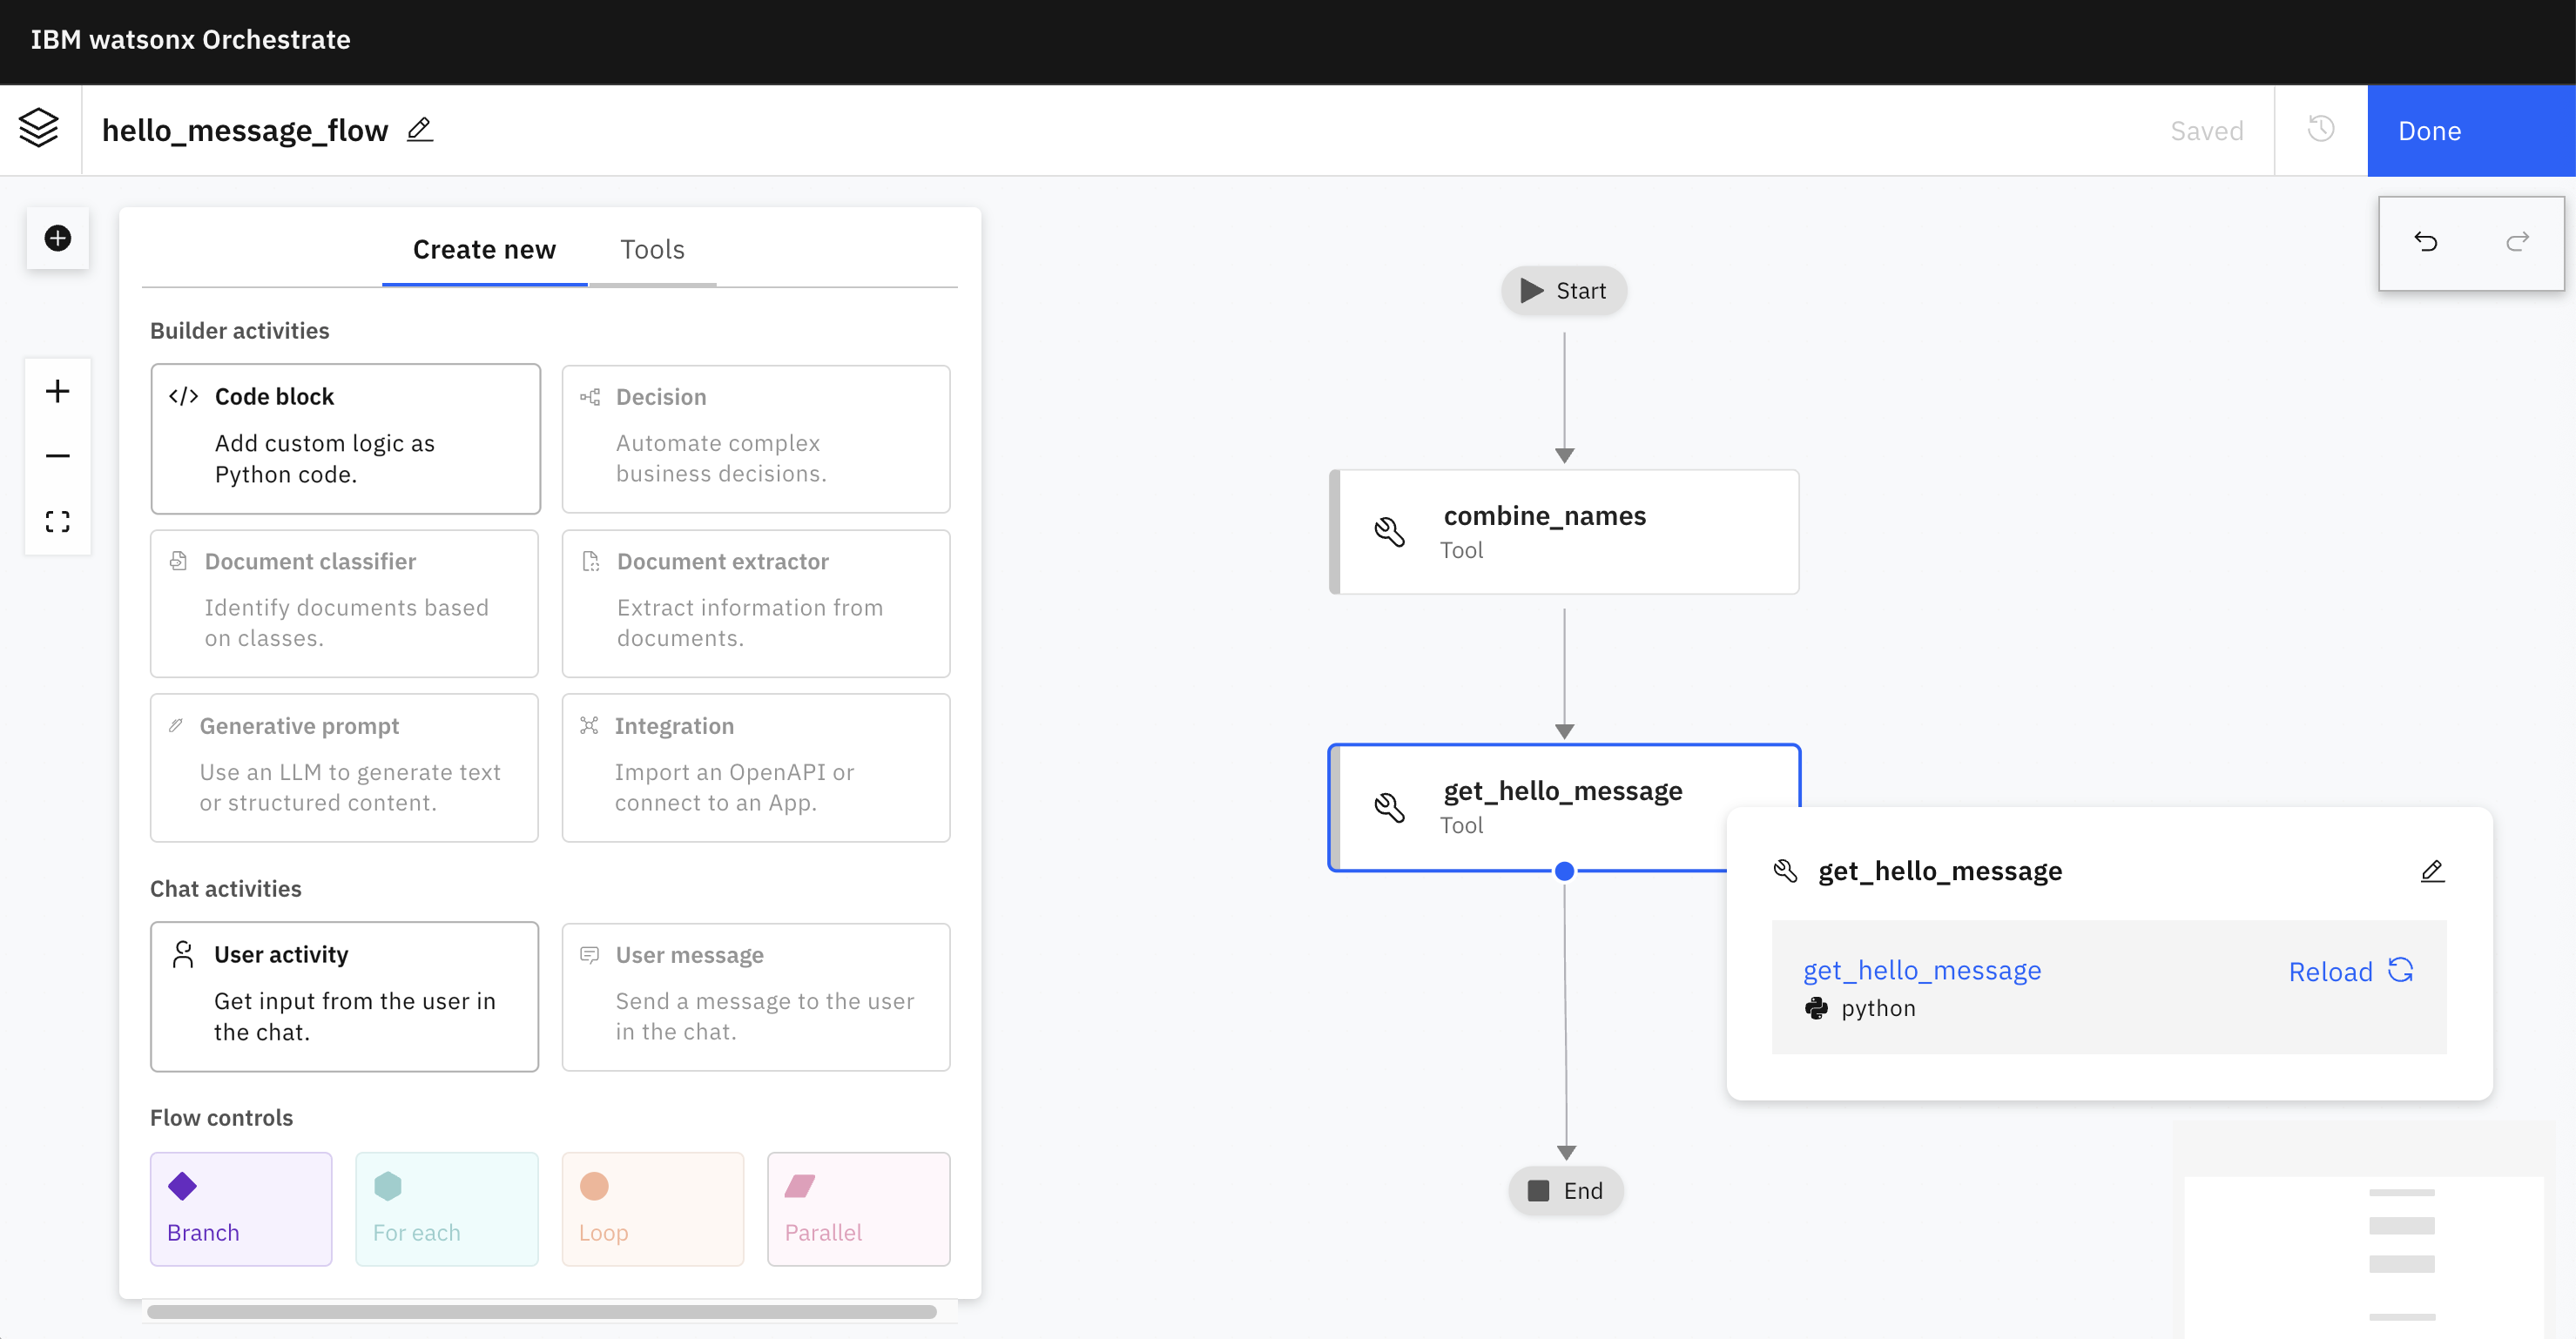Image resolution: width=2576 pixels, height=1339 pixels.
Task: Click the End node
Action: click(1566, 1191)
